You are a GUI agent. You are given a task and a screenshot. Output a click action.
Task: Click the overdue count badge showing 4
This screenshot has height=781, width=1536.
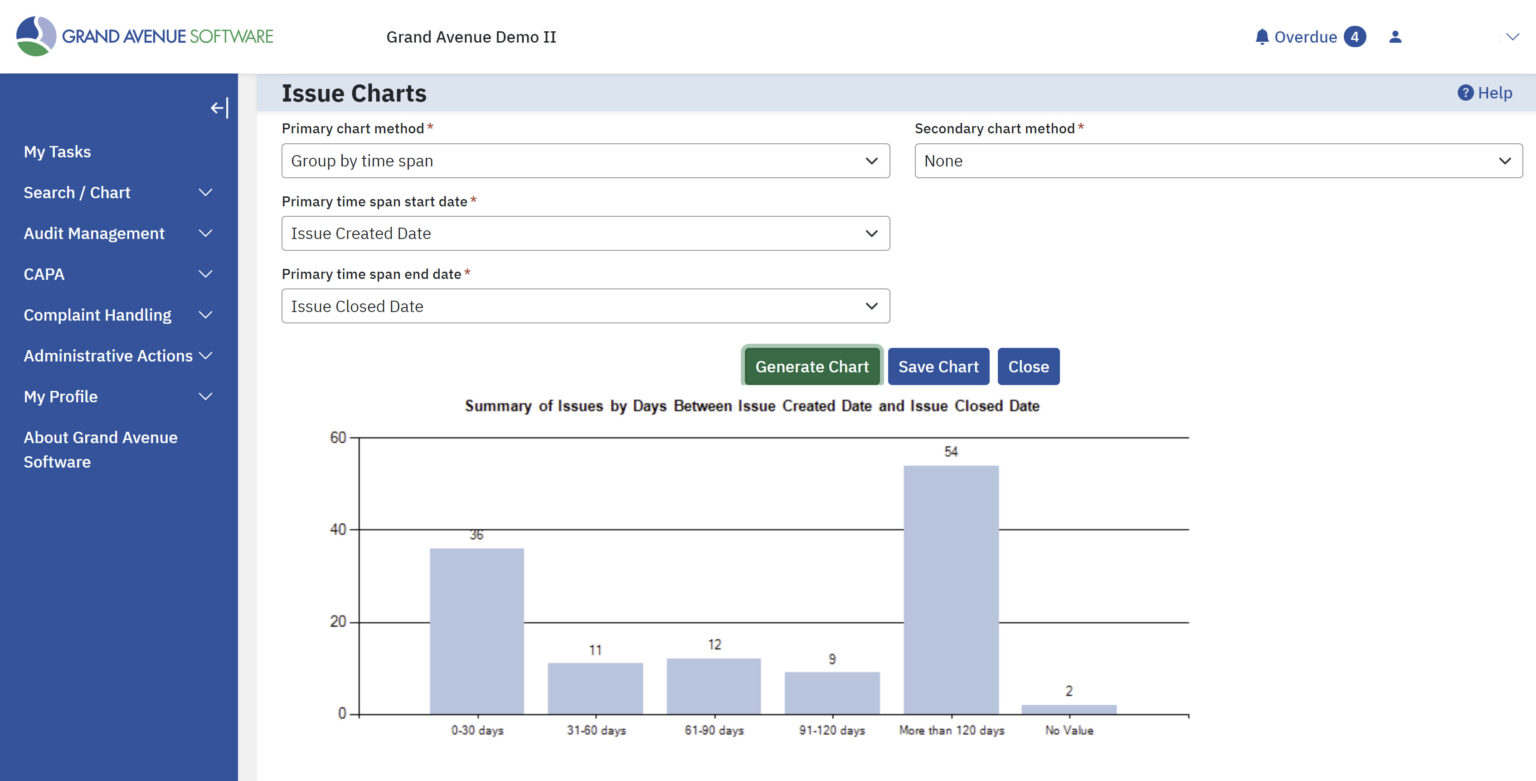1355,36
